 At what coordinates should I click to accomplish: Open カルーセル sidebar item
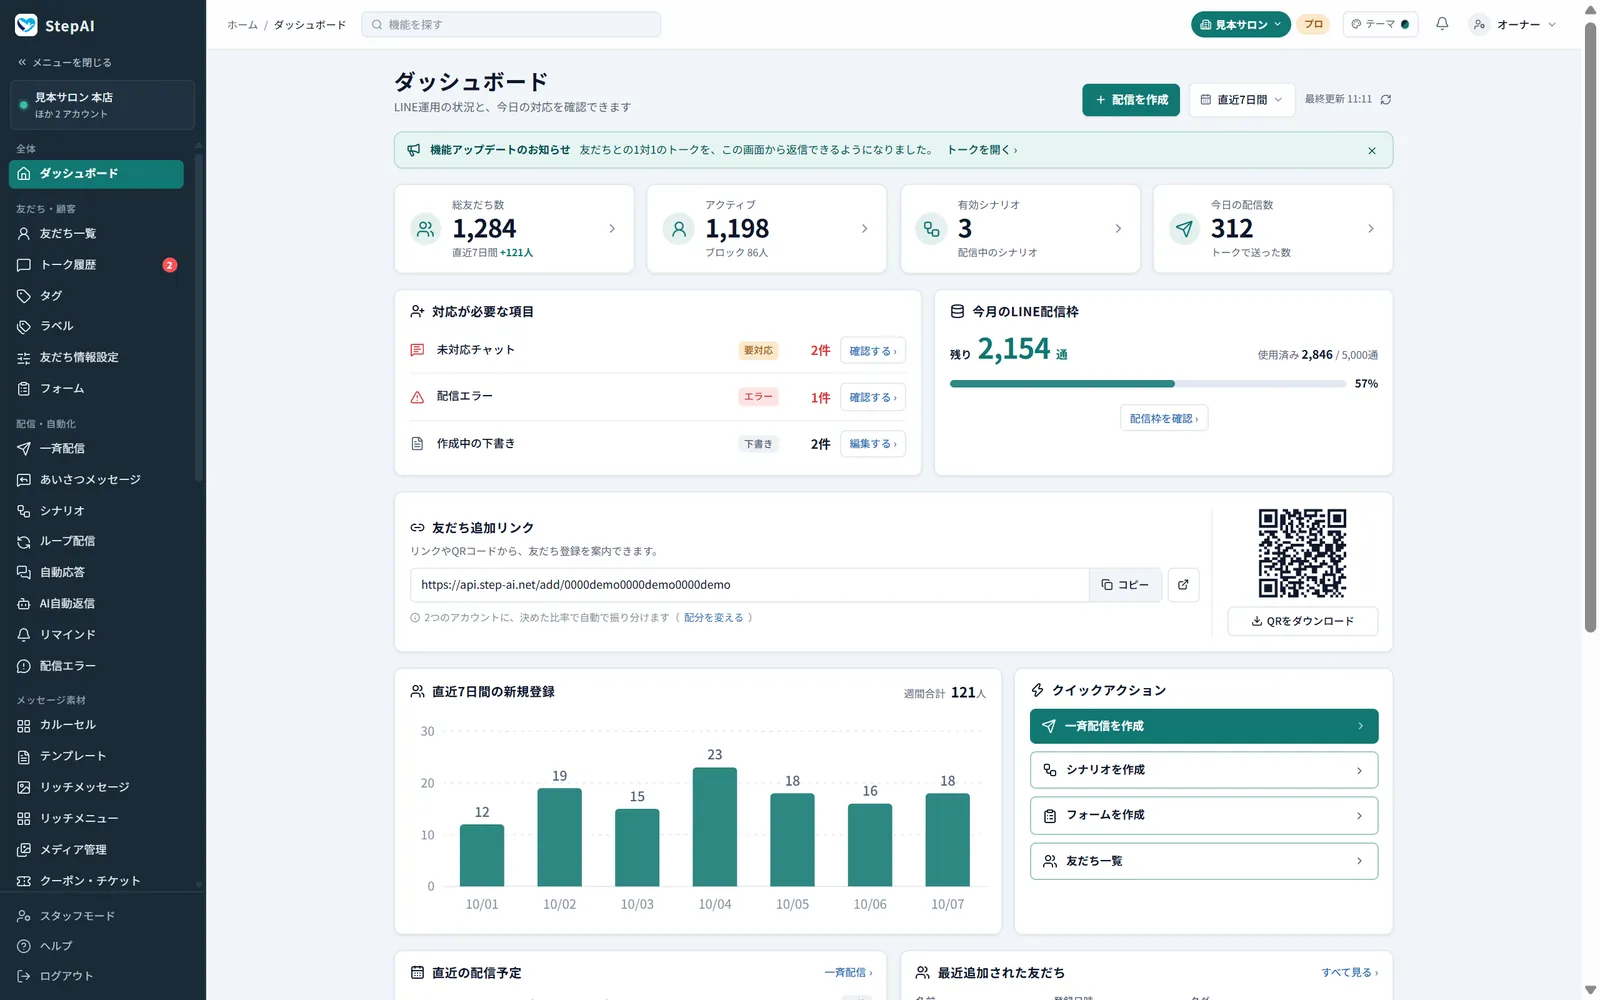(96, 725)
